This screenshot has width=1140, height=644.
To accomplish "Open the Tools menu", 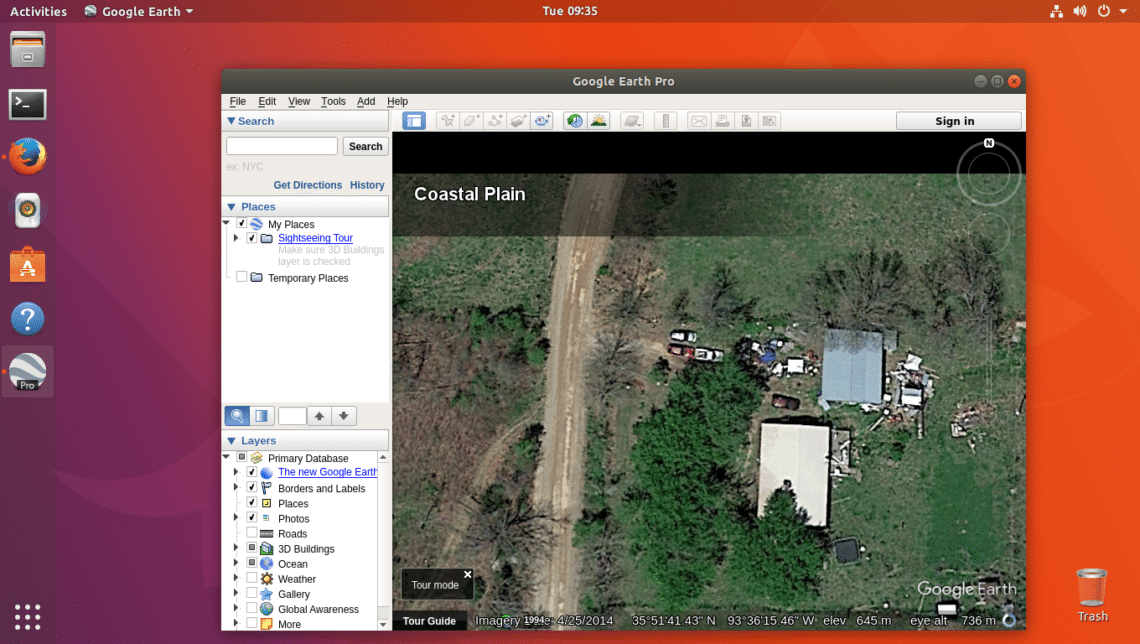I will tap(333, 101).
